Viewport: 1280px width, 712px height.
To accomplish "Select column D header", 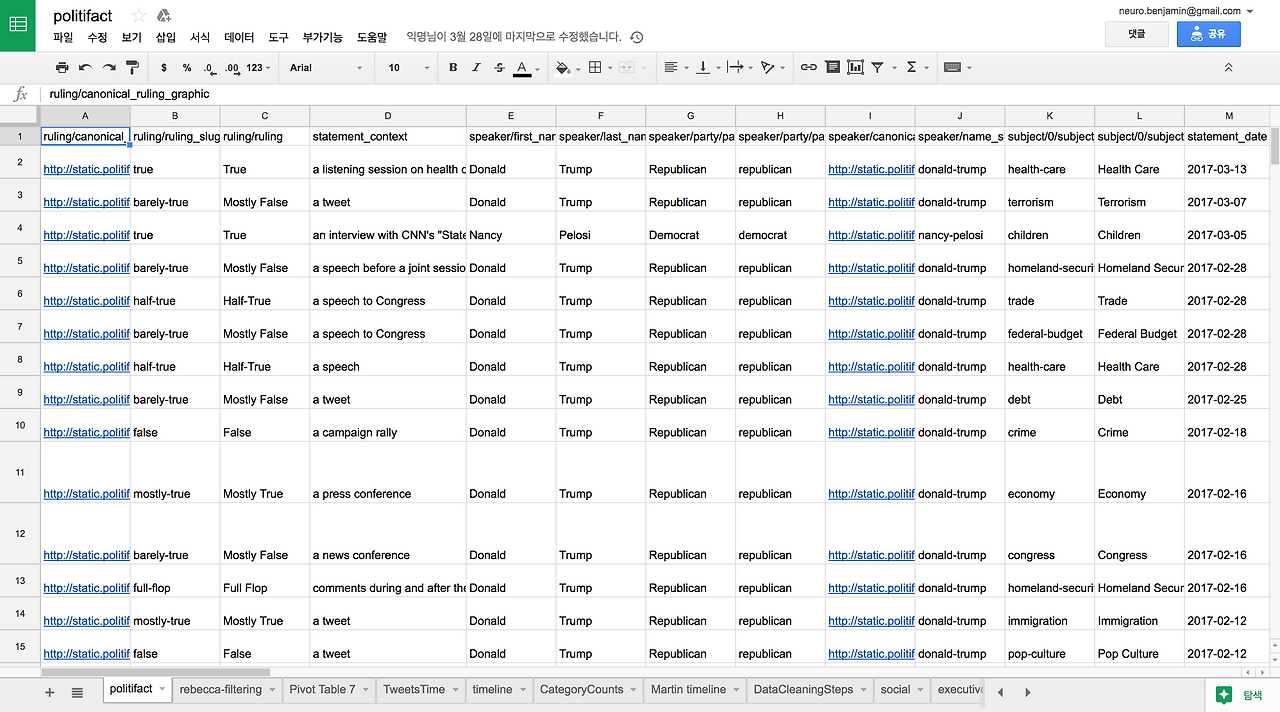I will (388, 116).
